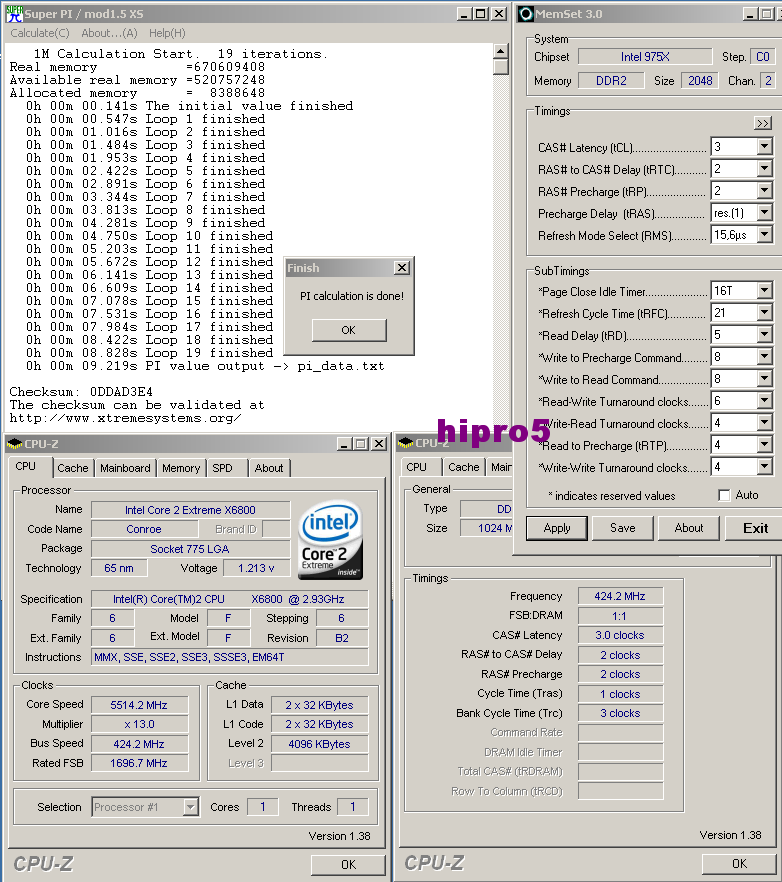782x882 pixels.
Task: Click the CPU-Z window title icon
Action: point(14,443)
